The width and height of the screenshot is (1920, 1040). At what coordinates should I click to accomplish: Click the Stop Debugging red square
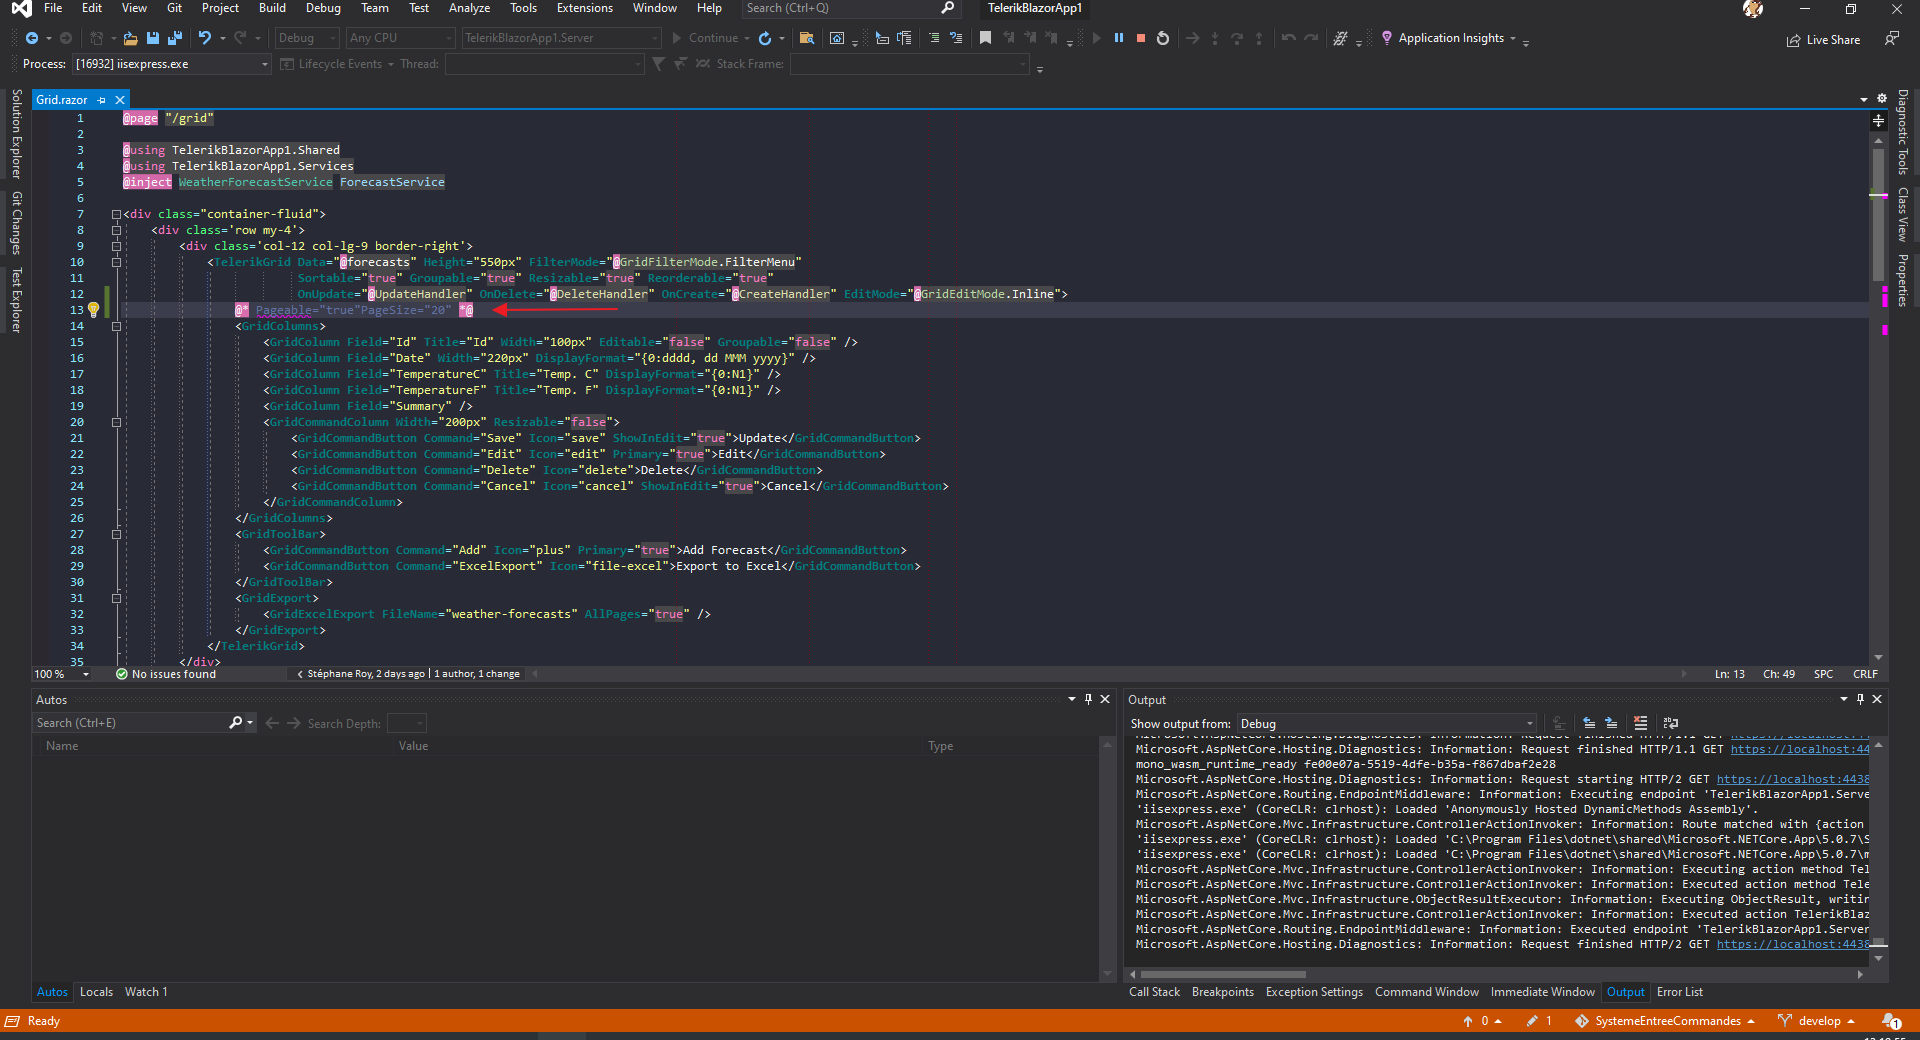click(1140, 38)
